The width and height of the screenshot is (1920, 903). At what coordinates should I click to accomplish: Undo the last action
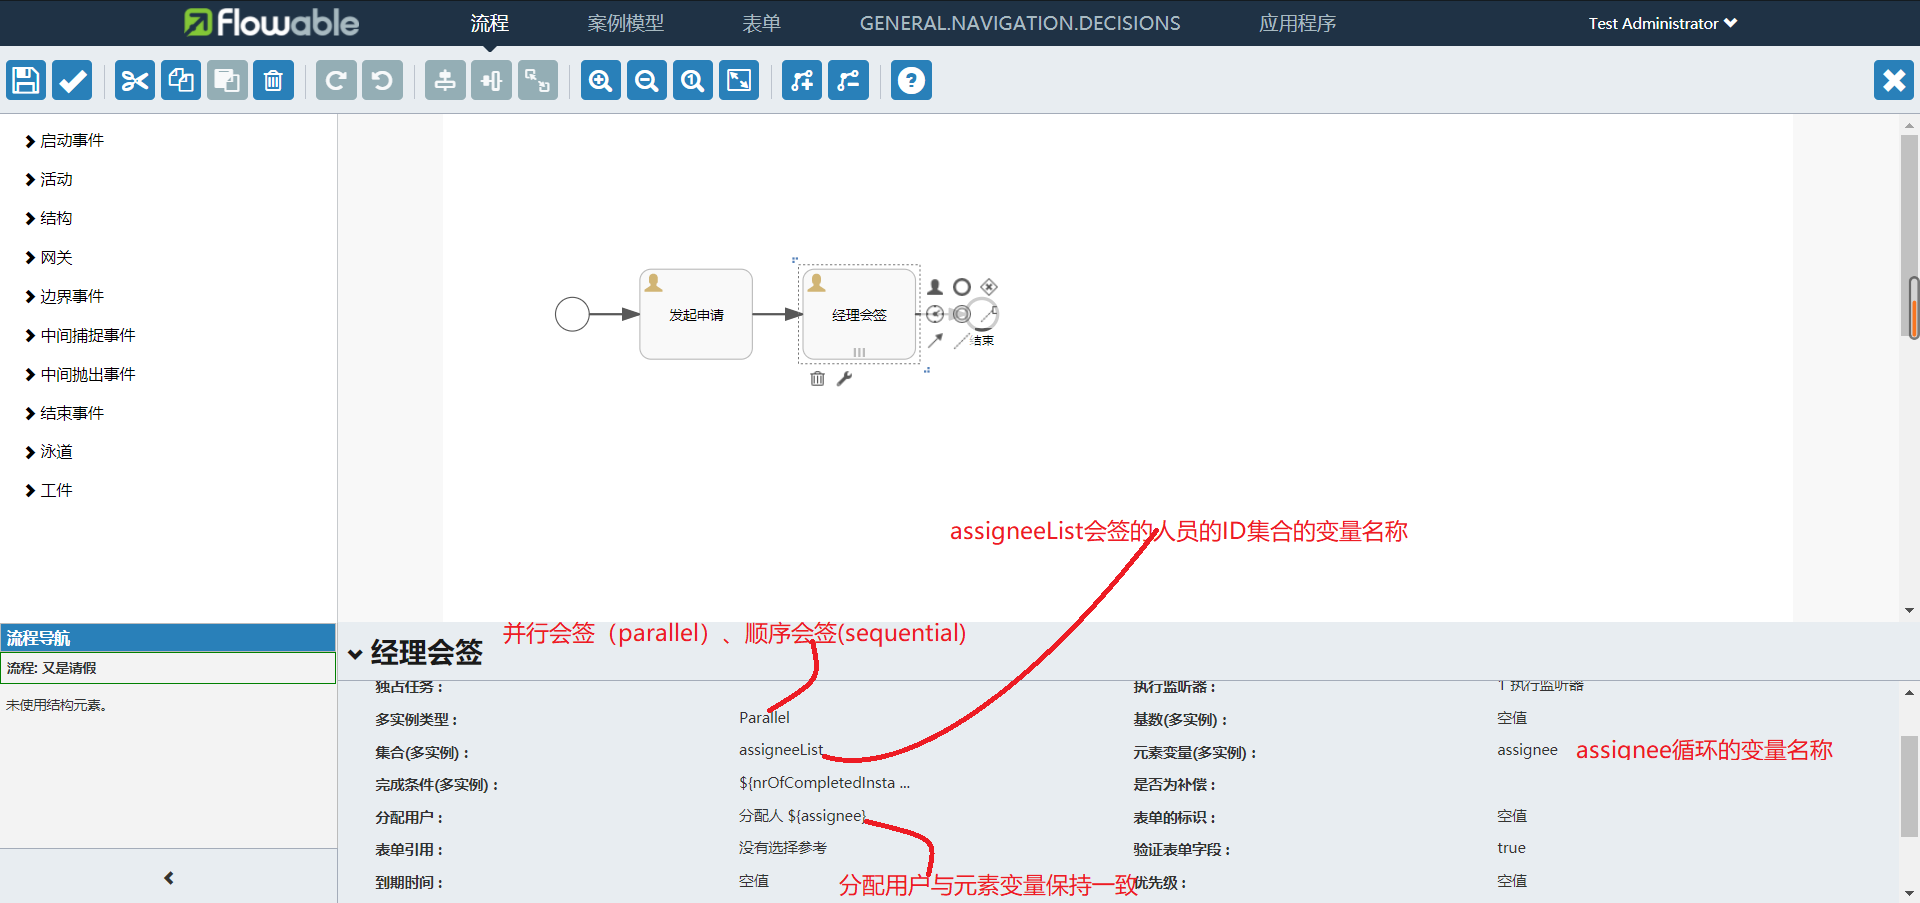pyautogui.click(x=382, y=80)
